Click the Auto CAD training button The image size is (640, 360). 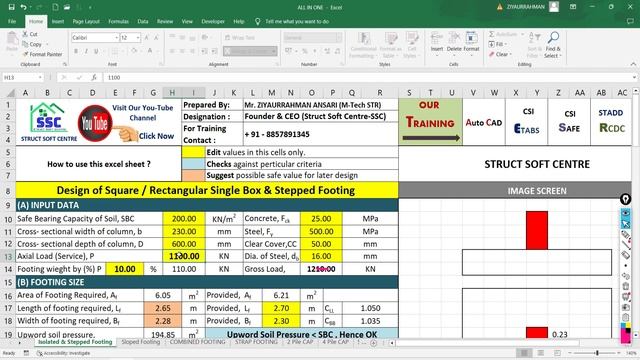[484, 122]
